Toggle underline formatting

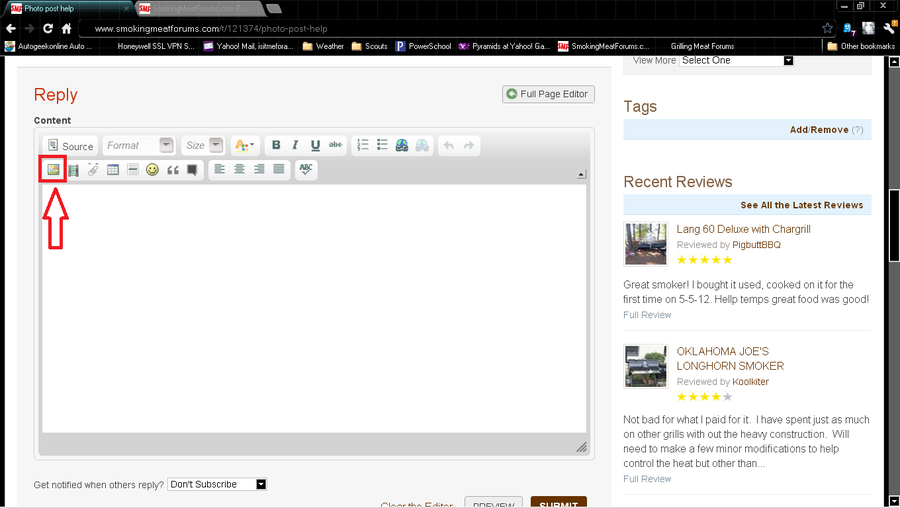(315, 146)
